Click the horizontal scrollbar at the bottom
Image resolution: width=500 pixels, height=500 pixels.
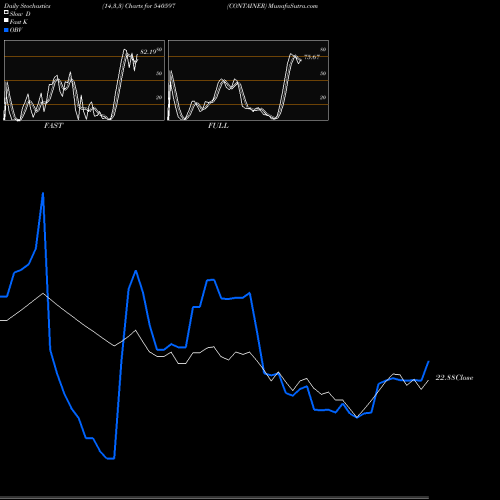coord(214,497)
